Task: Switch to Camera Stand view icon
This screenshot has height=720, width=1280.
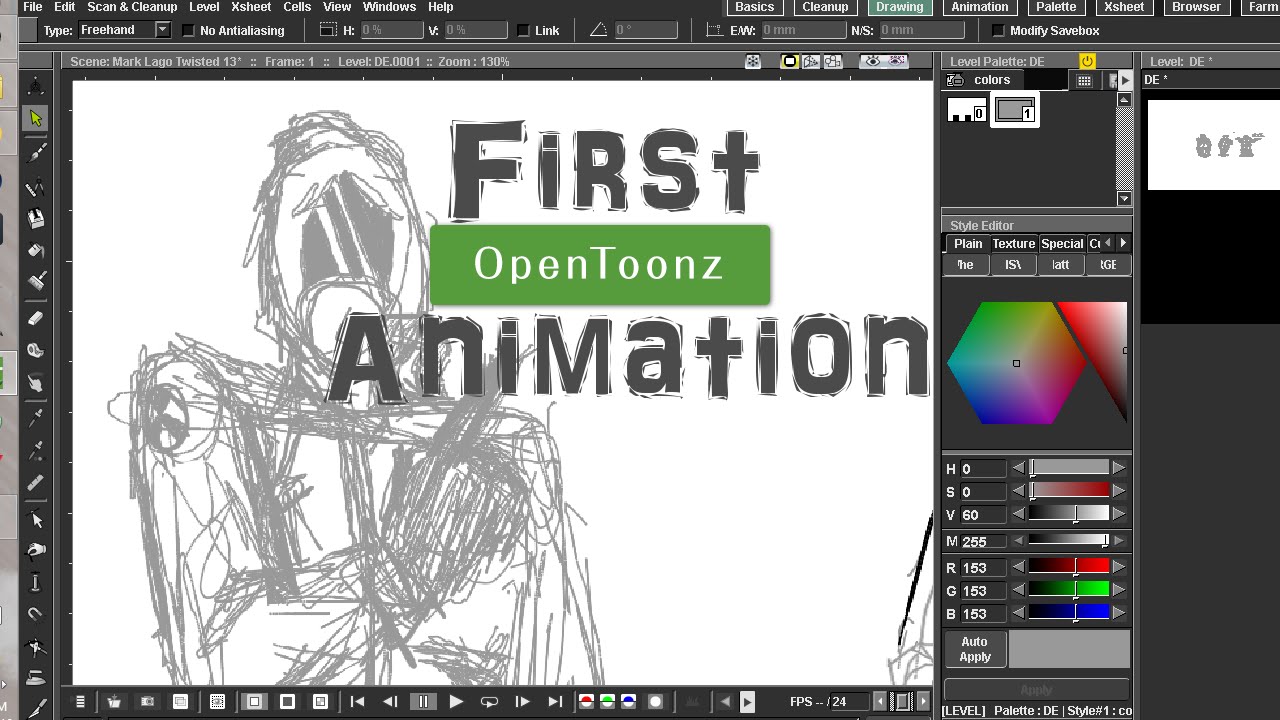Action: point(789,61)
